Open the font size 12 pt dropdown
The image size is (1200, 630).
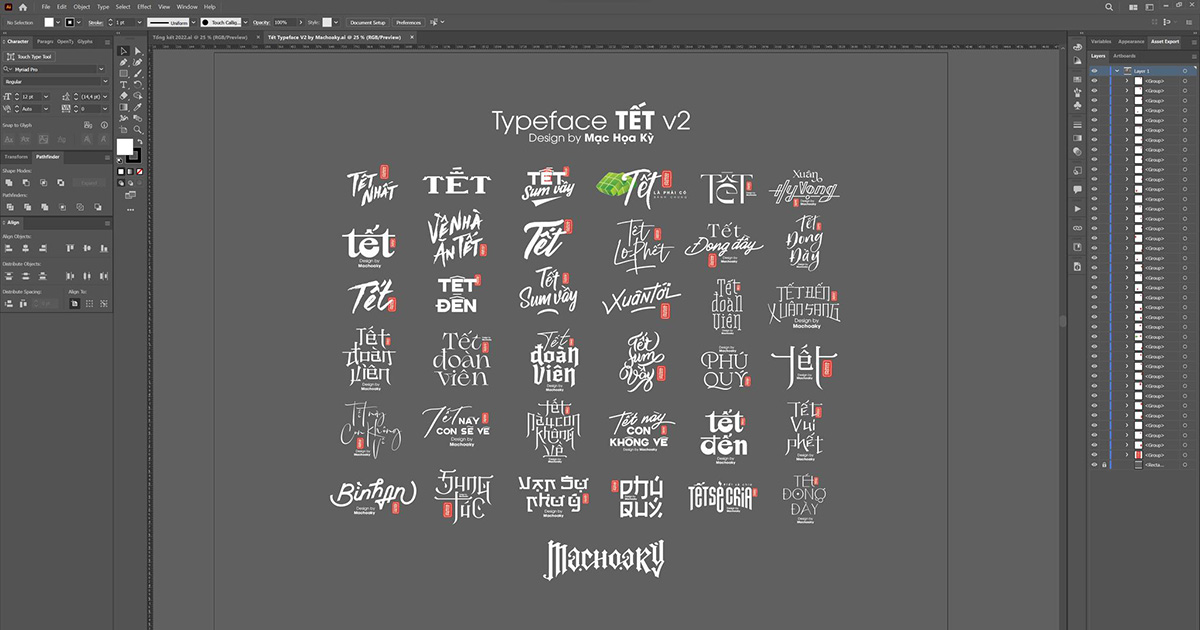click(46, 97)
